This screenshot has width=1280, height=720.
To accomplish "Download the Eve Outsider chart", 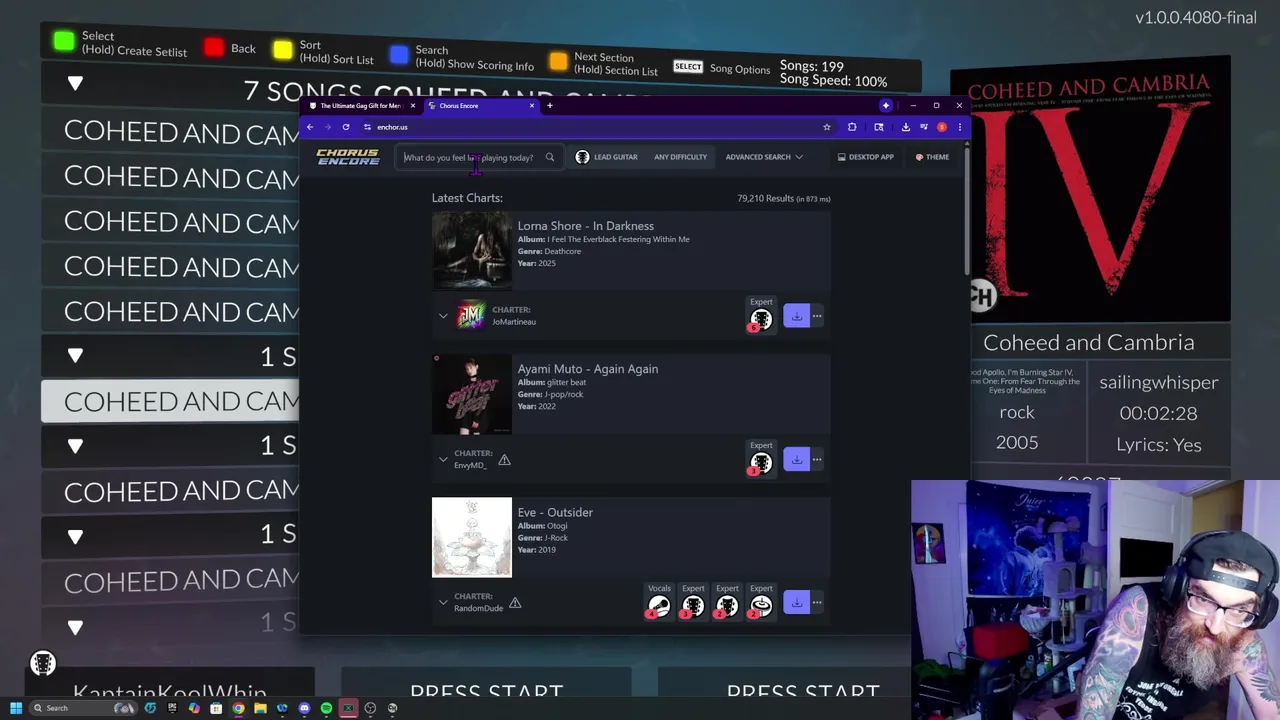I will point(796,603).
